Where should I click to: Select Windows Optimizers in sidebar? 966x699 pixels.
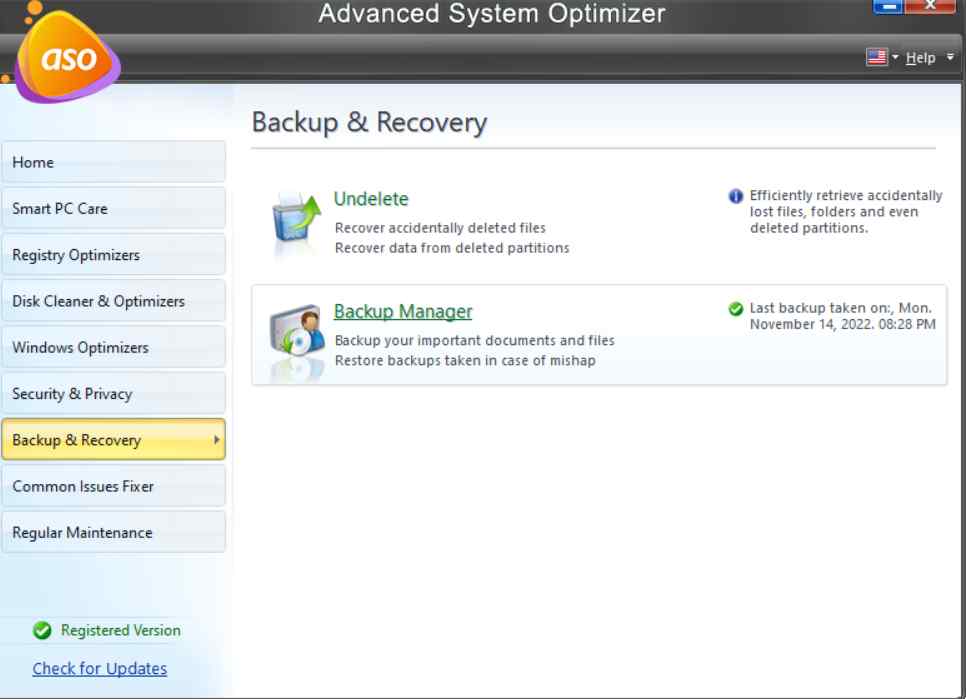click(113, 347)
